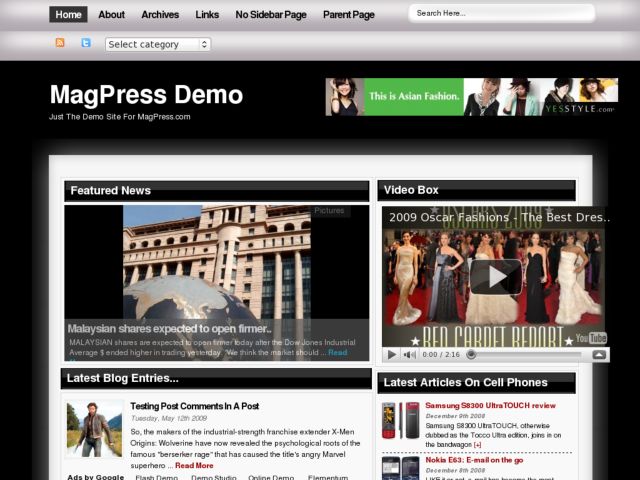This screenshot has height=480, width=640.
Task: Click the Tuesday, May 12th 2009 post date
Action: coord(169,418)
